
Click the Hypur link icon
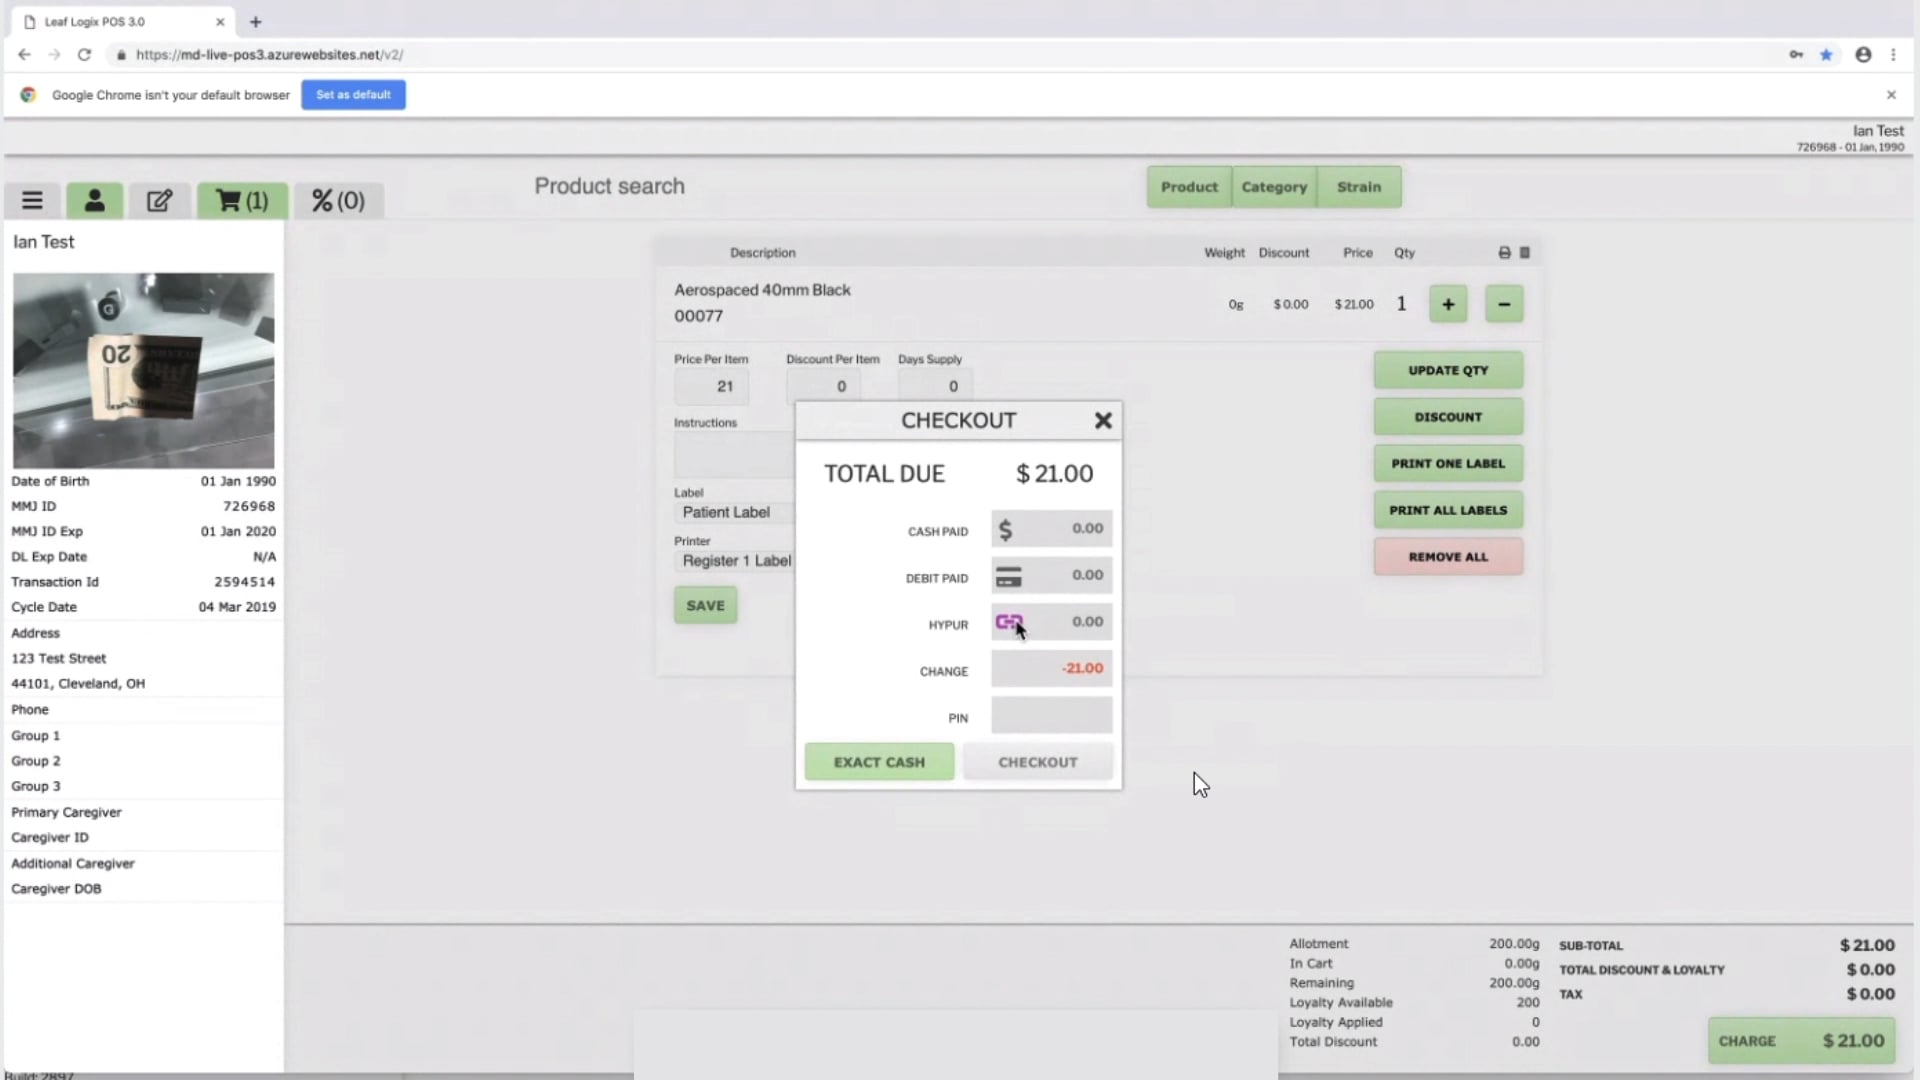point(1009,622)
